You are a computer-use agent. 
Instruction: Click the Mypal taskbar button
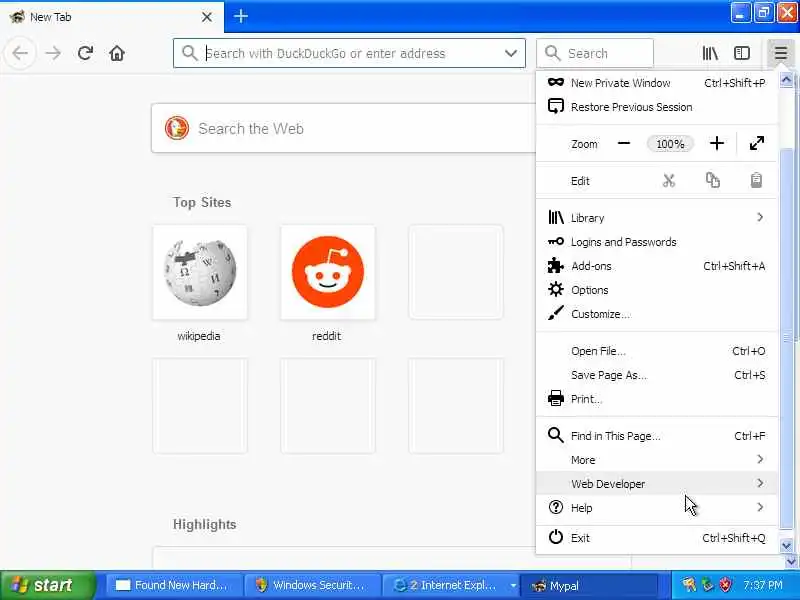click(x=589, y=585)
